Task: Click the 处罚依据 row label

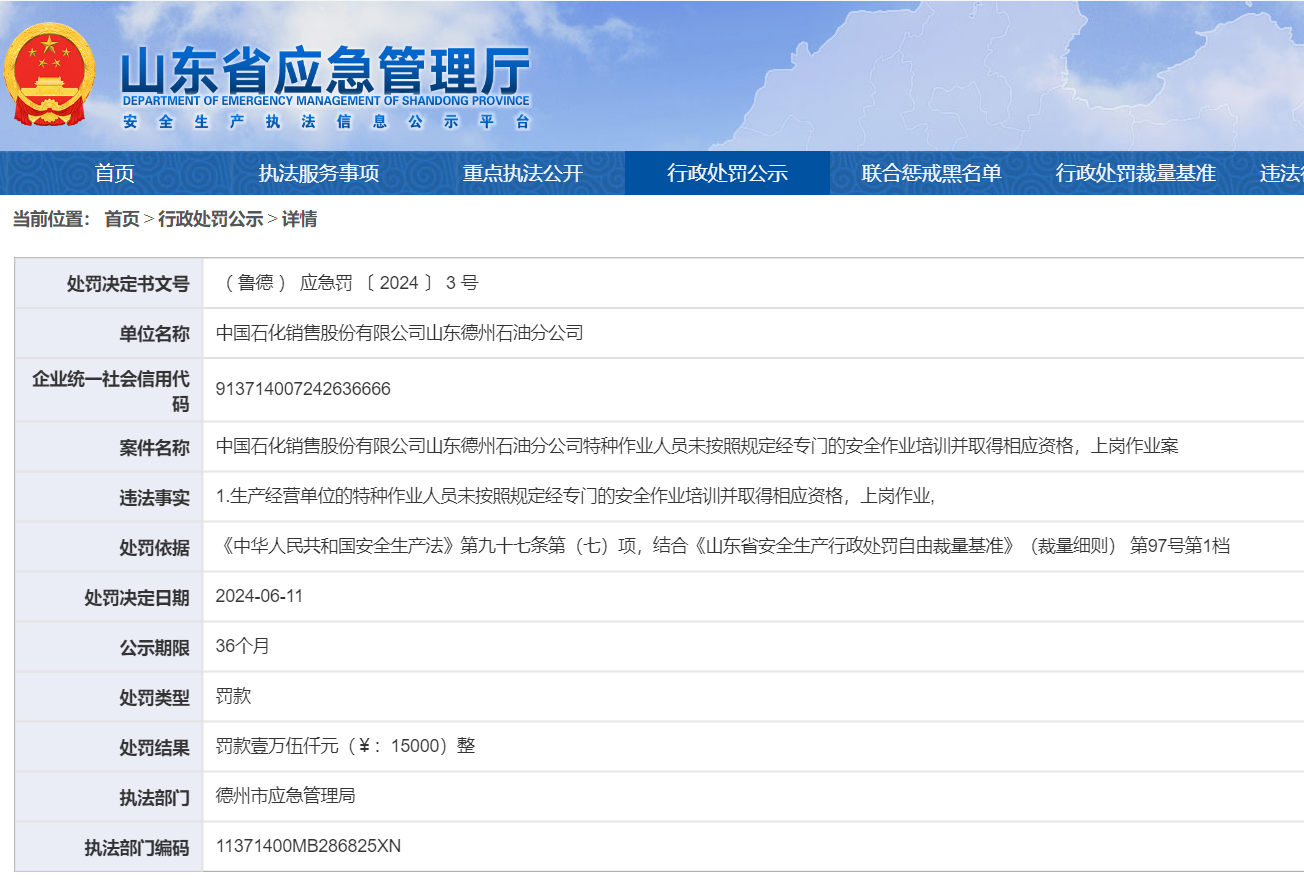Action: coord(154,548)
